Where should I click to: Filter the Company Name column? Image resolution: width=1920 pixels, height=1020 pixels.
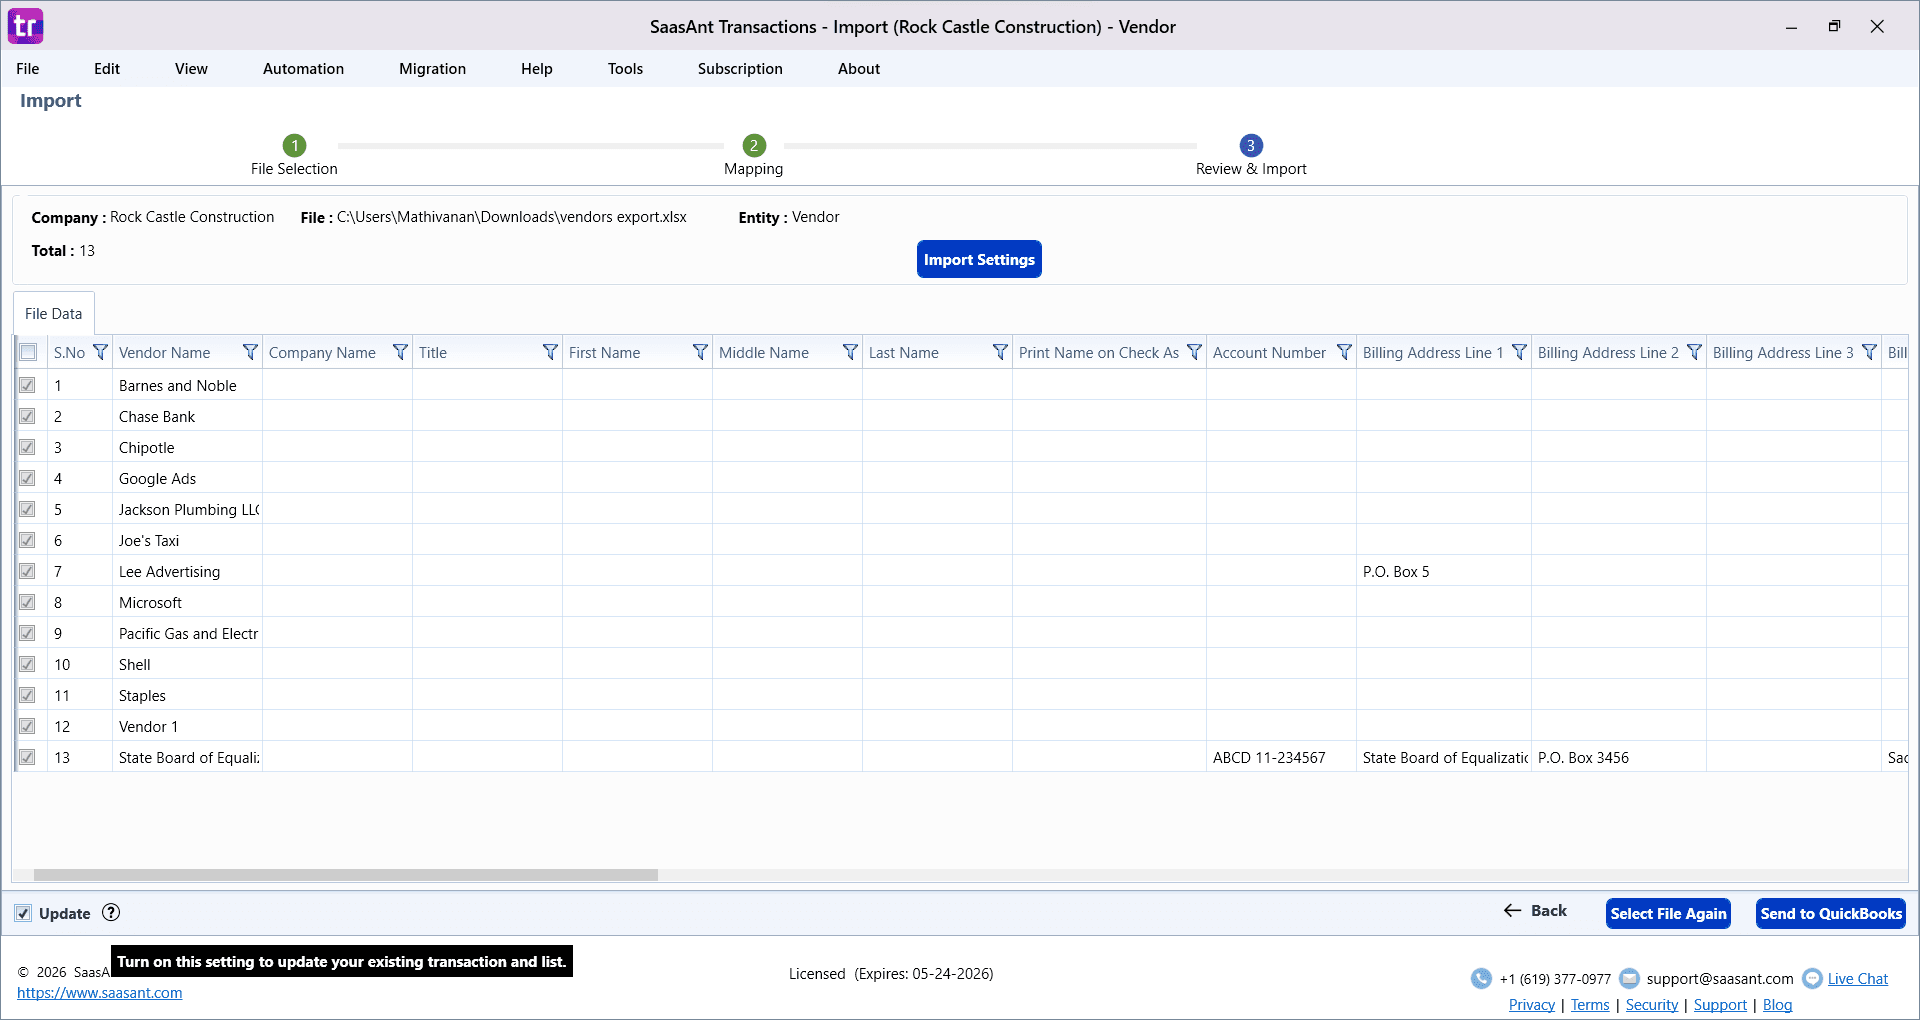click(400, 352)
